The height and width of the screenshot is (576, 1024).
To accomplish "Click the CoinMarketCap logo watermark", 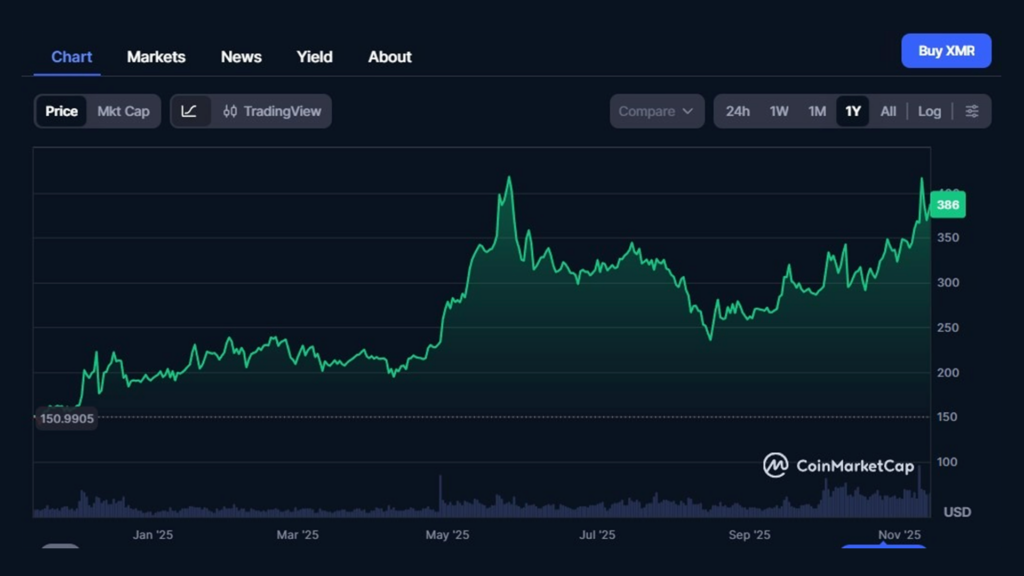I will coord(775,465).
